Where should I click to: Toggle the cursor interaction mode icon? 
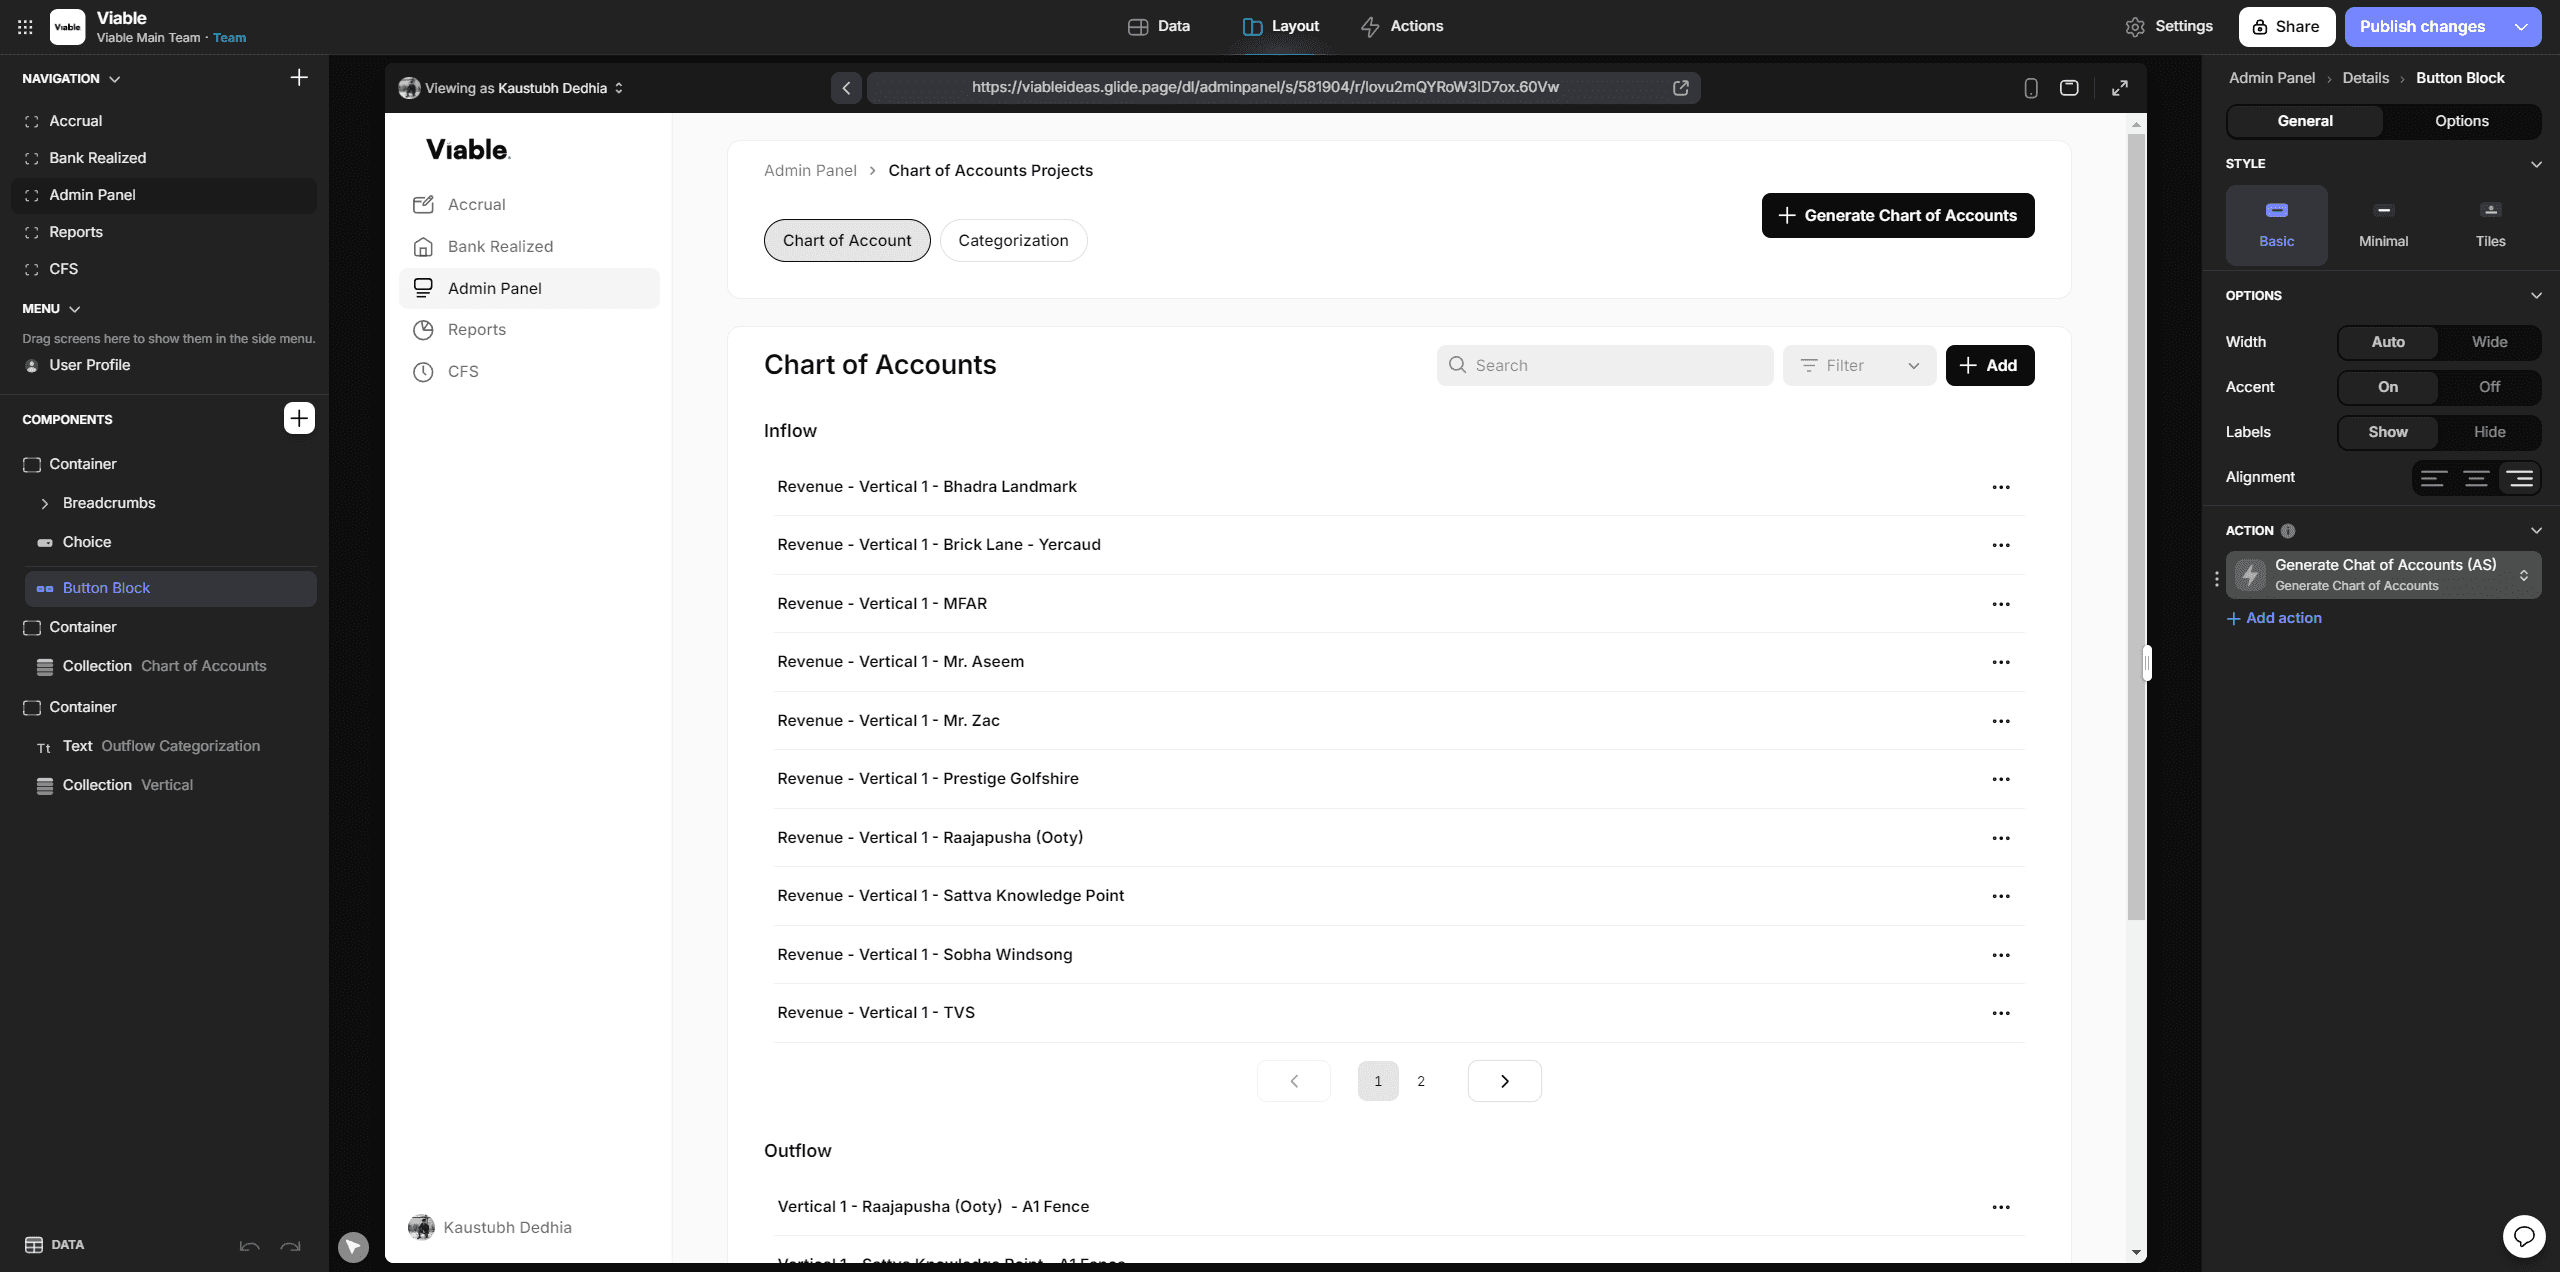353,1247
